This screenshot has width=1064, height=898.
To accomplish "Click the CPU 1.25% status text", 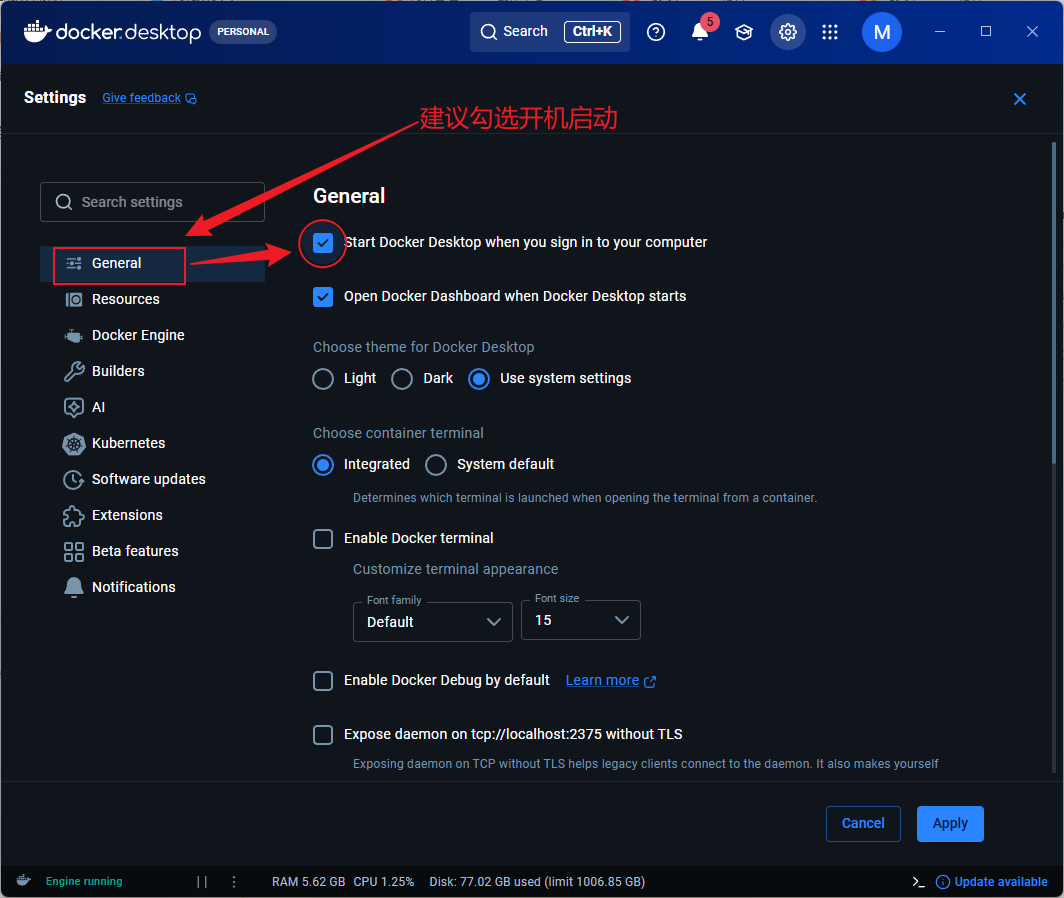I will pyautogui.click(x=383, y=882).
